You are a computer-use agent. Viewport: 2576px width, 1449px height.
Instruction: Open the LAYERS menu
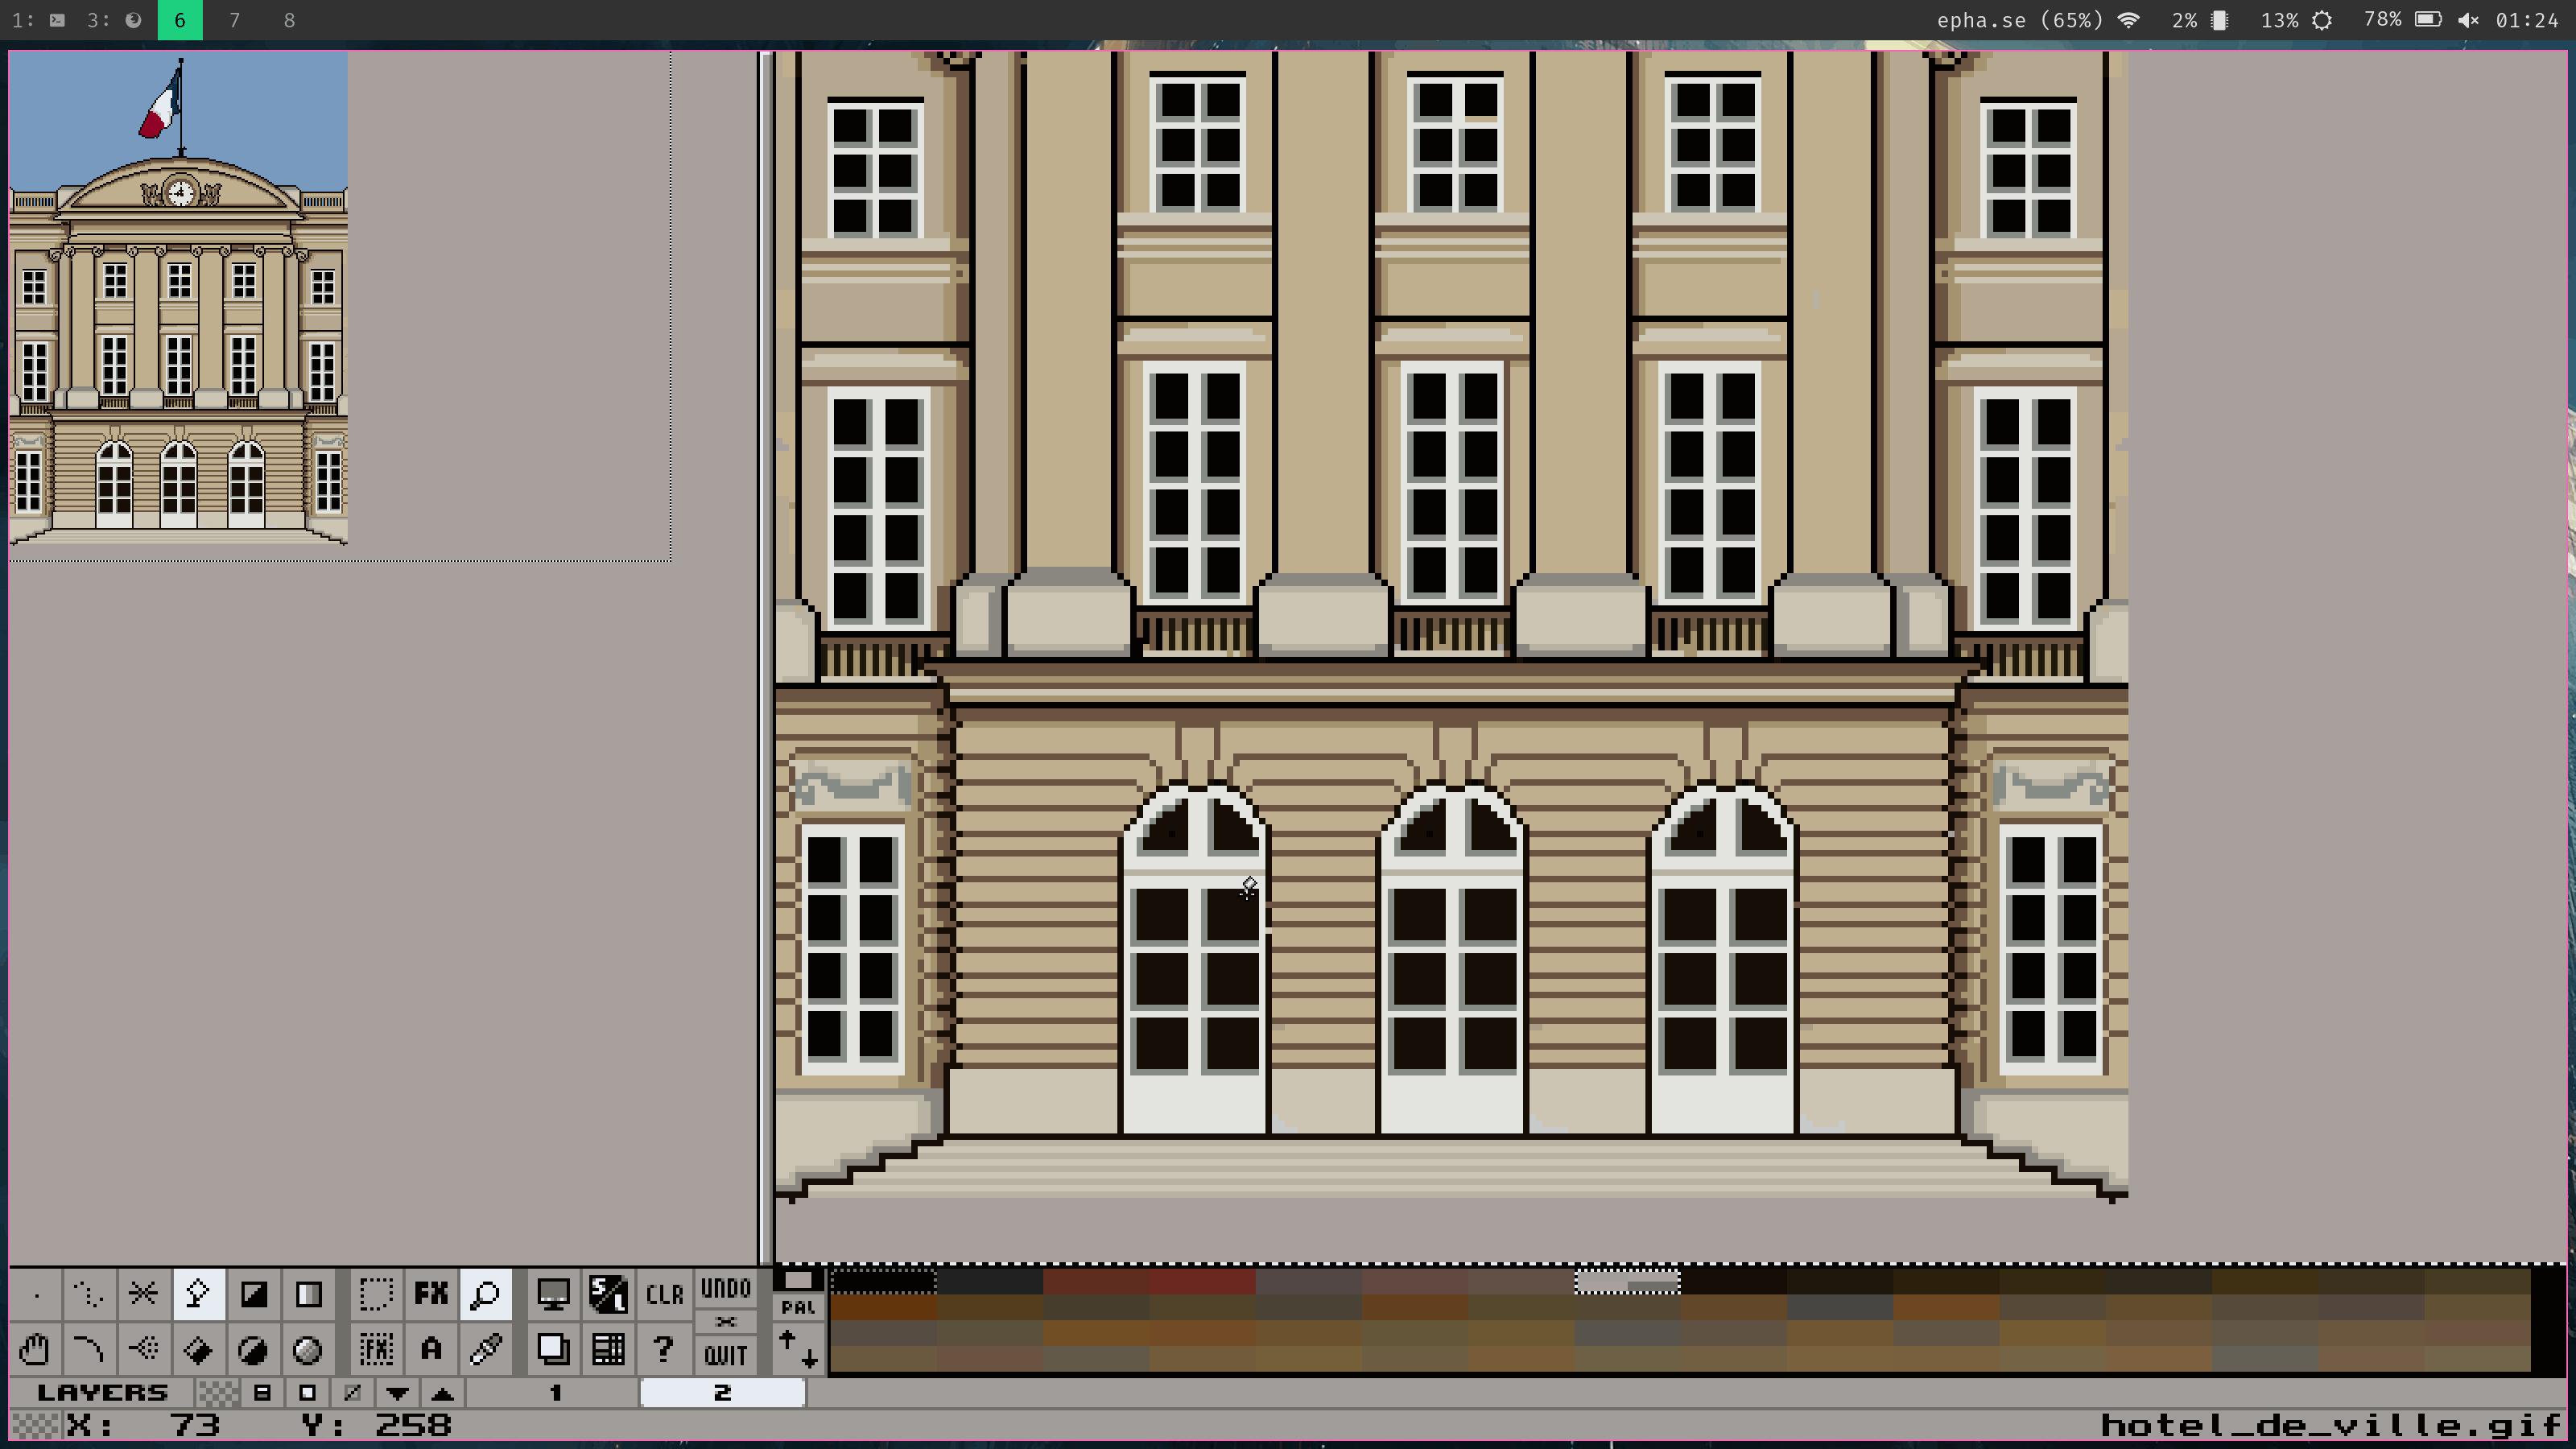tap(102, 1393)
